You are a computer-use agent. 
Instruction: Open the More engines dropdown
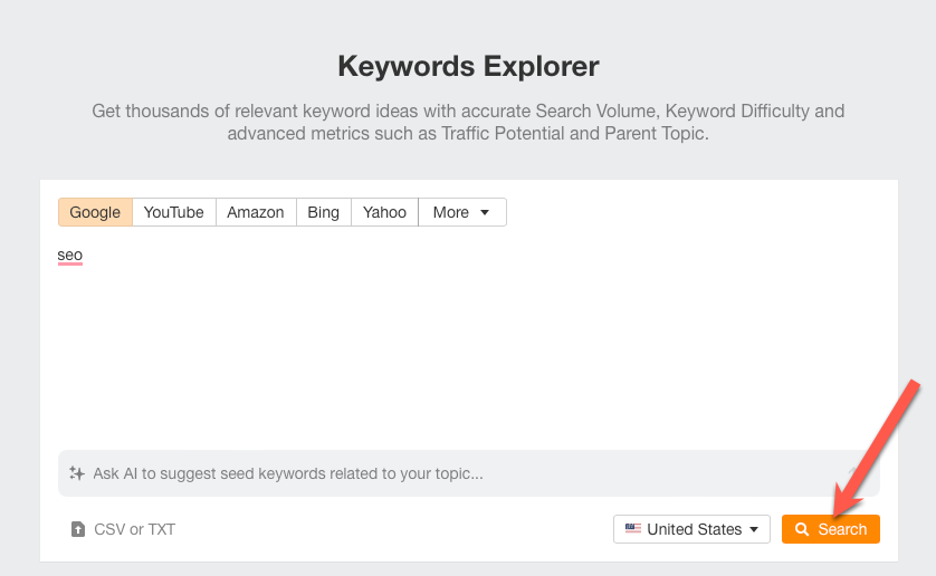(461, 212)
